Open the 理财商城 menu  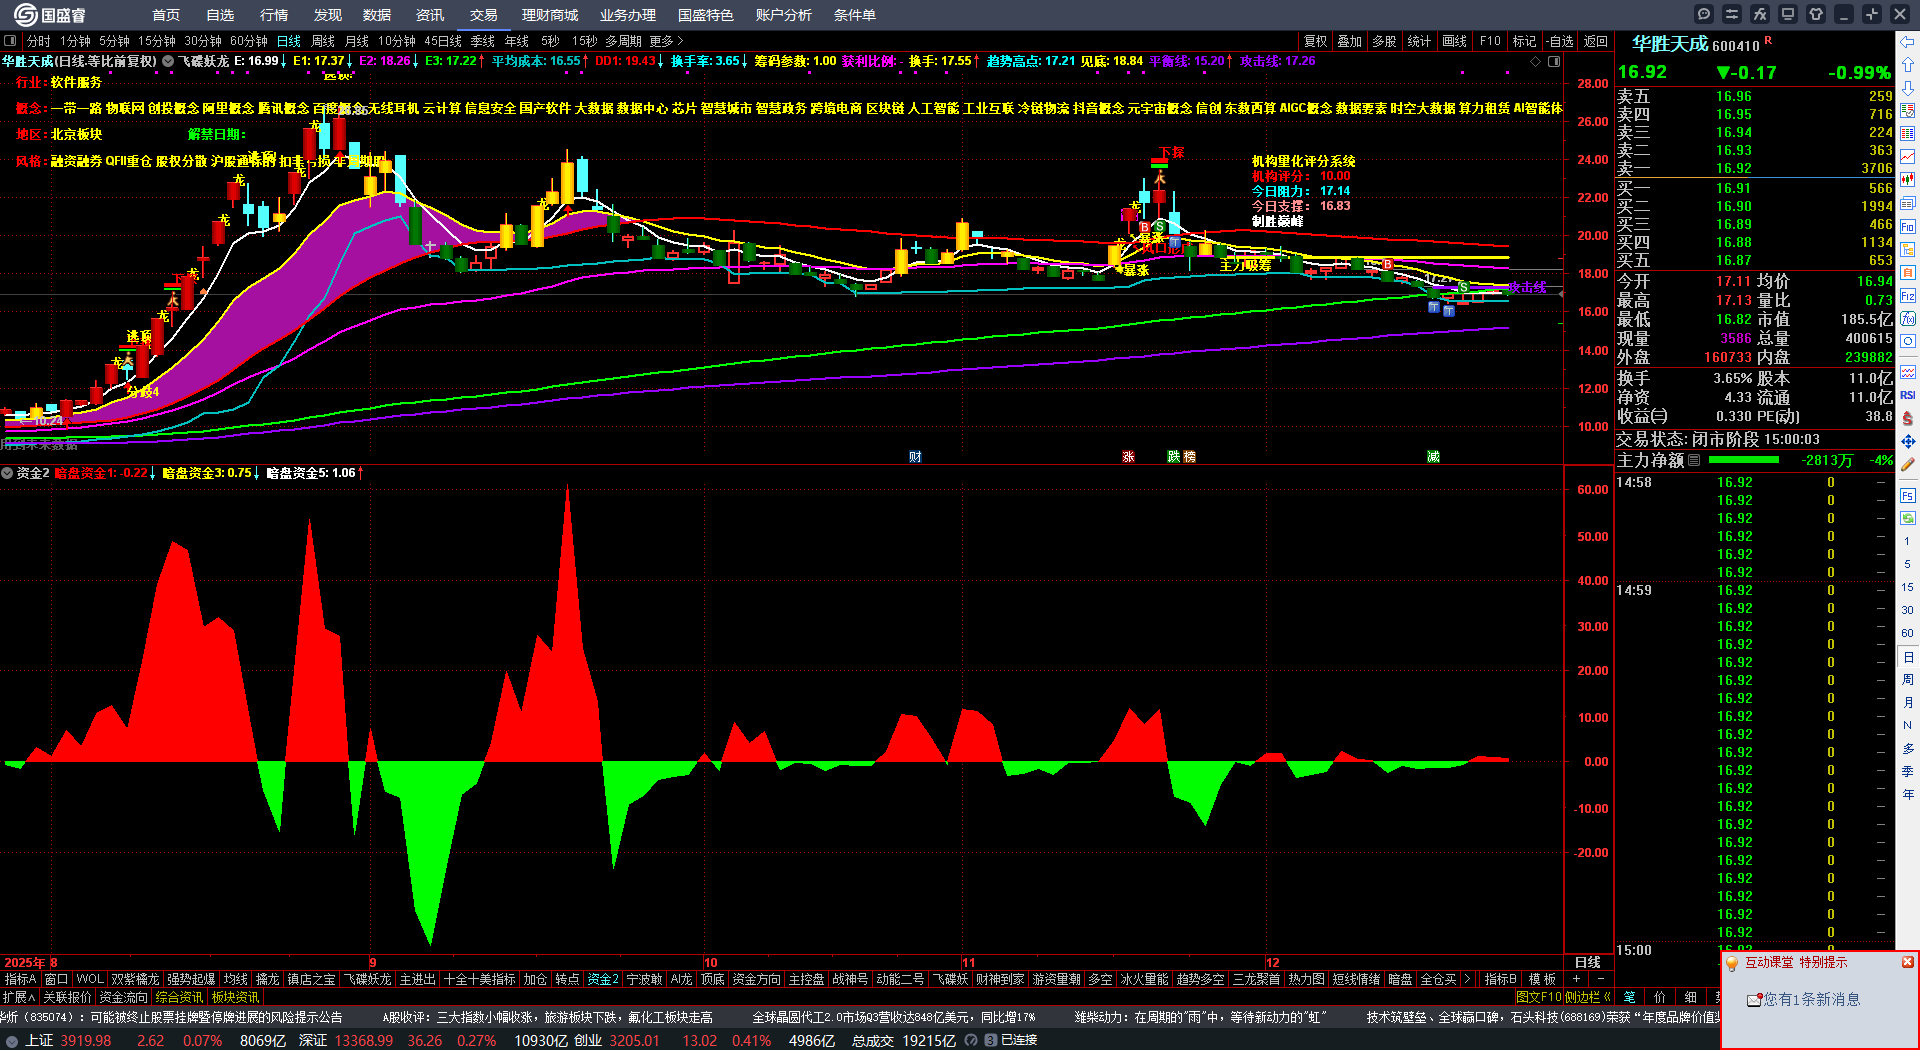[x=550, y=15]
